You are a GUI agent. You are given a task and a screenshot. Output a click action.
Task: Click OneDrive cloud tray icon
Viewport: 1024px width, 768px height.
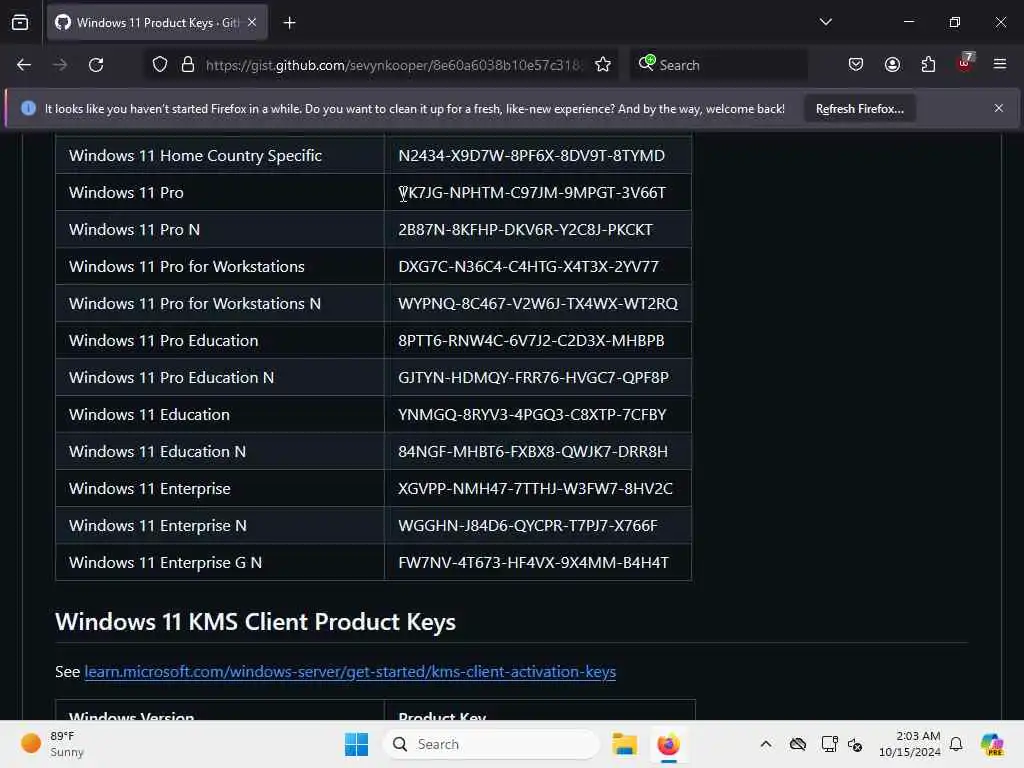[797, 744]
